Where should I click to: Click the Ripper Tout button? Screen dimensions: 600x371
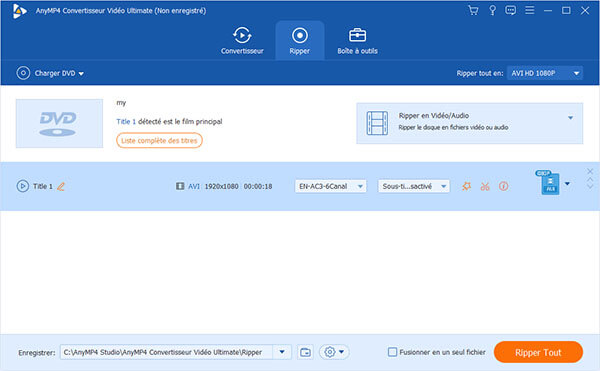(538, 352)
